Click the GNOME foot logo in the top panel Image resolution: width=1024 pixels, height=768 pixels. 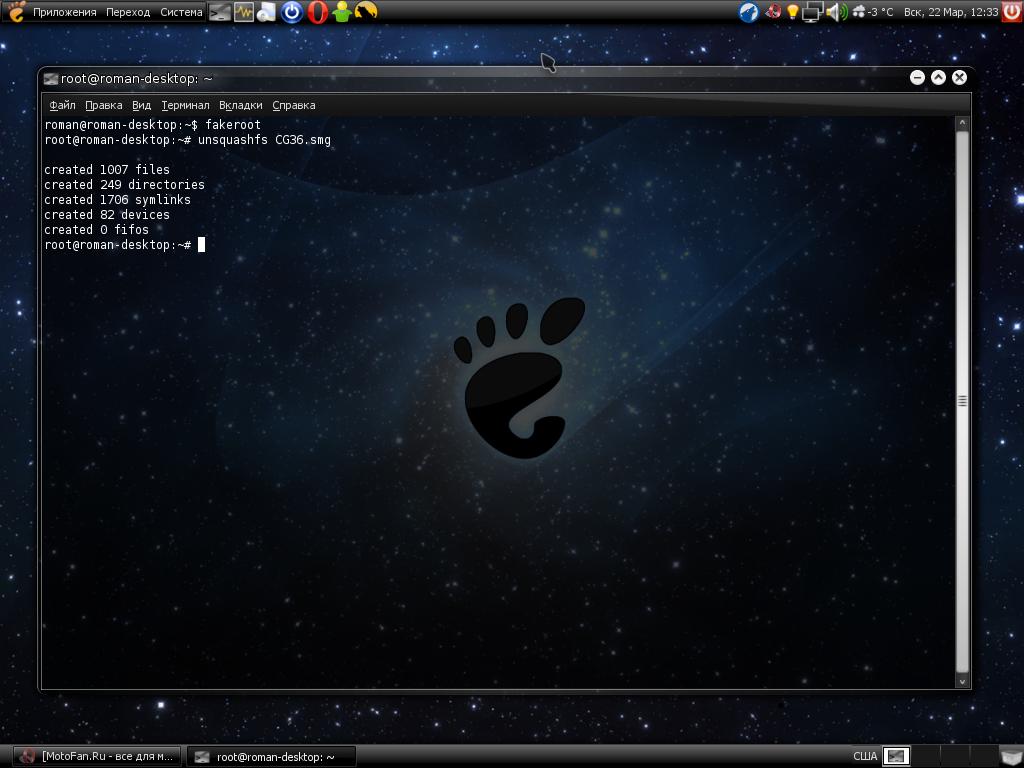[x=16, y=11]
